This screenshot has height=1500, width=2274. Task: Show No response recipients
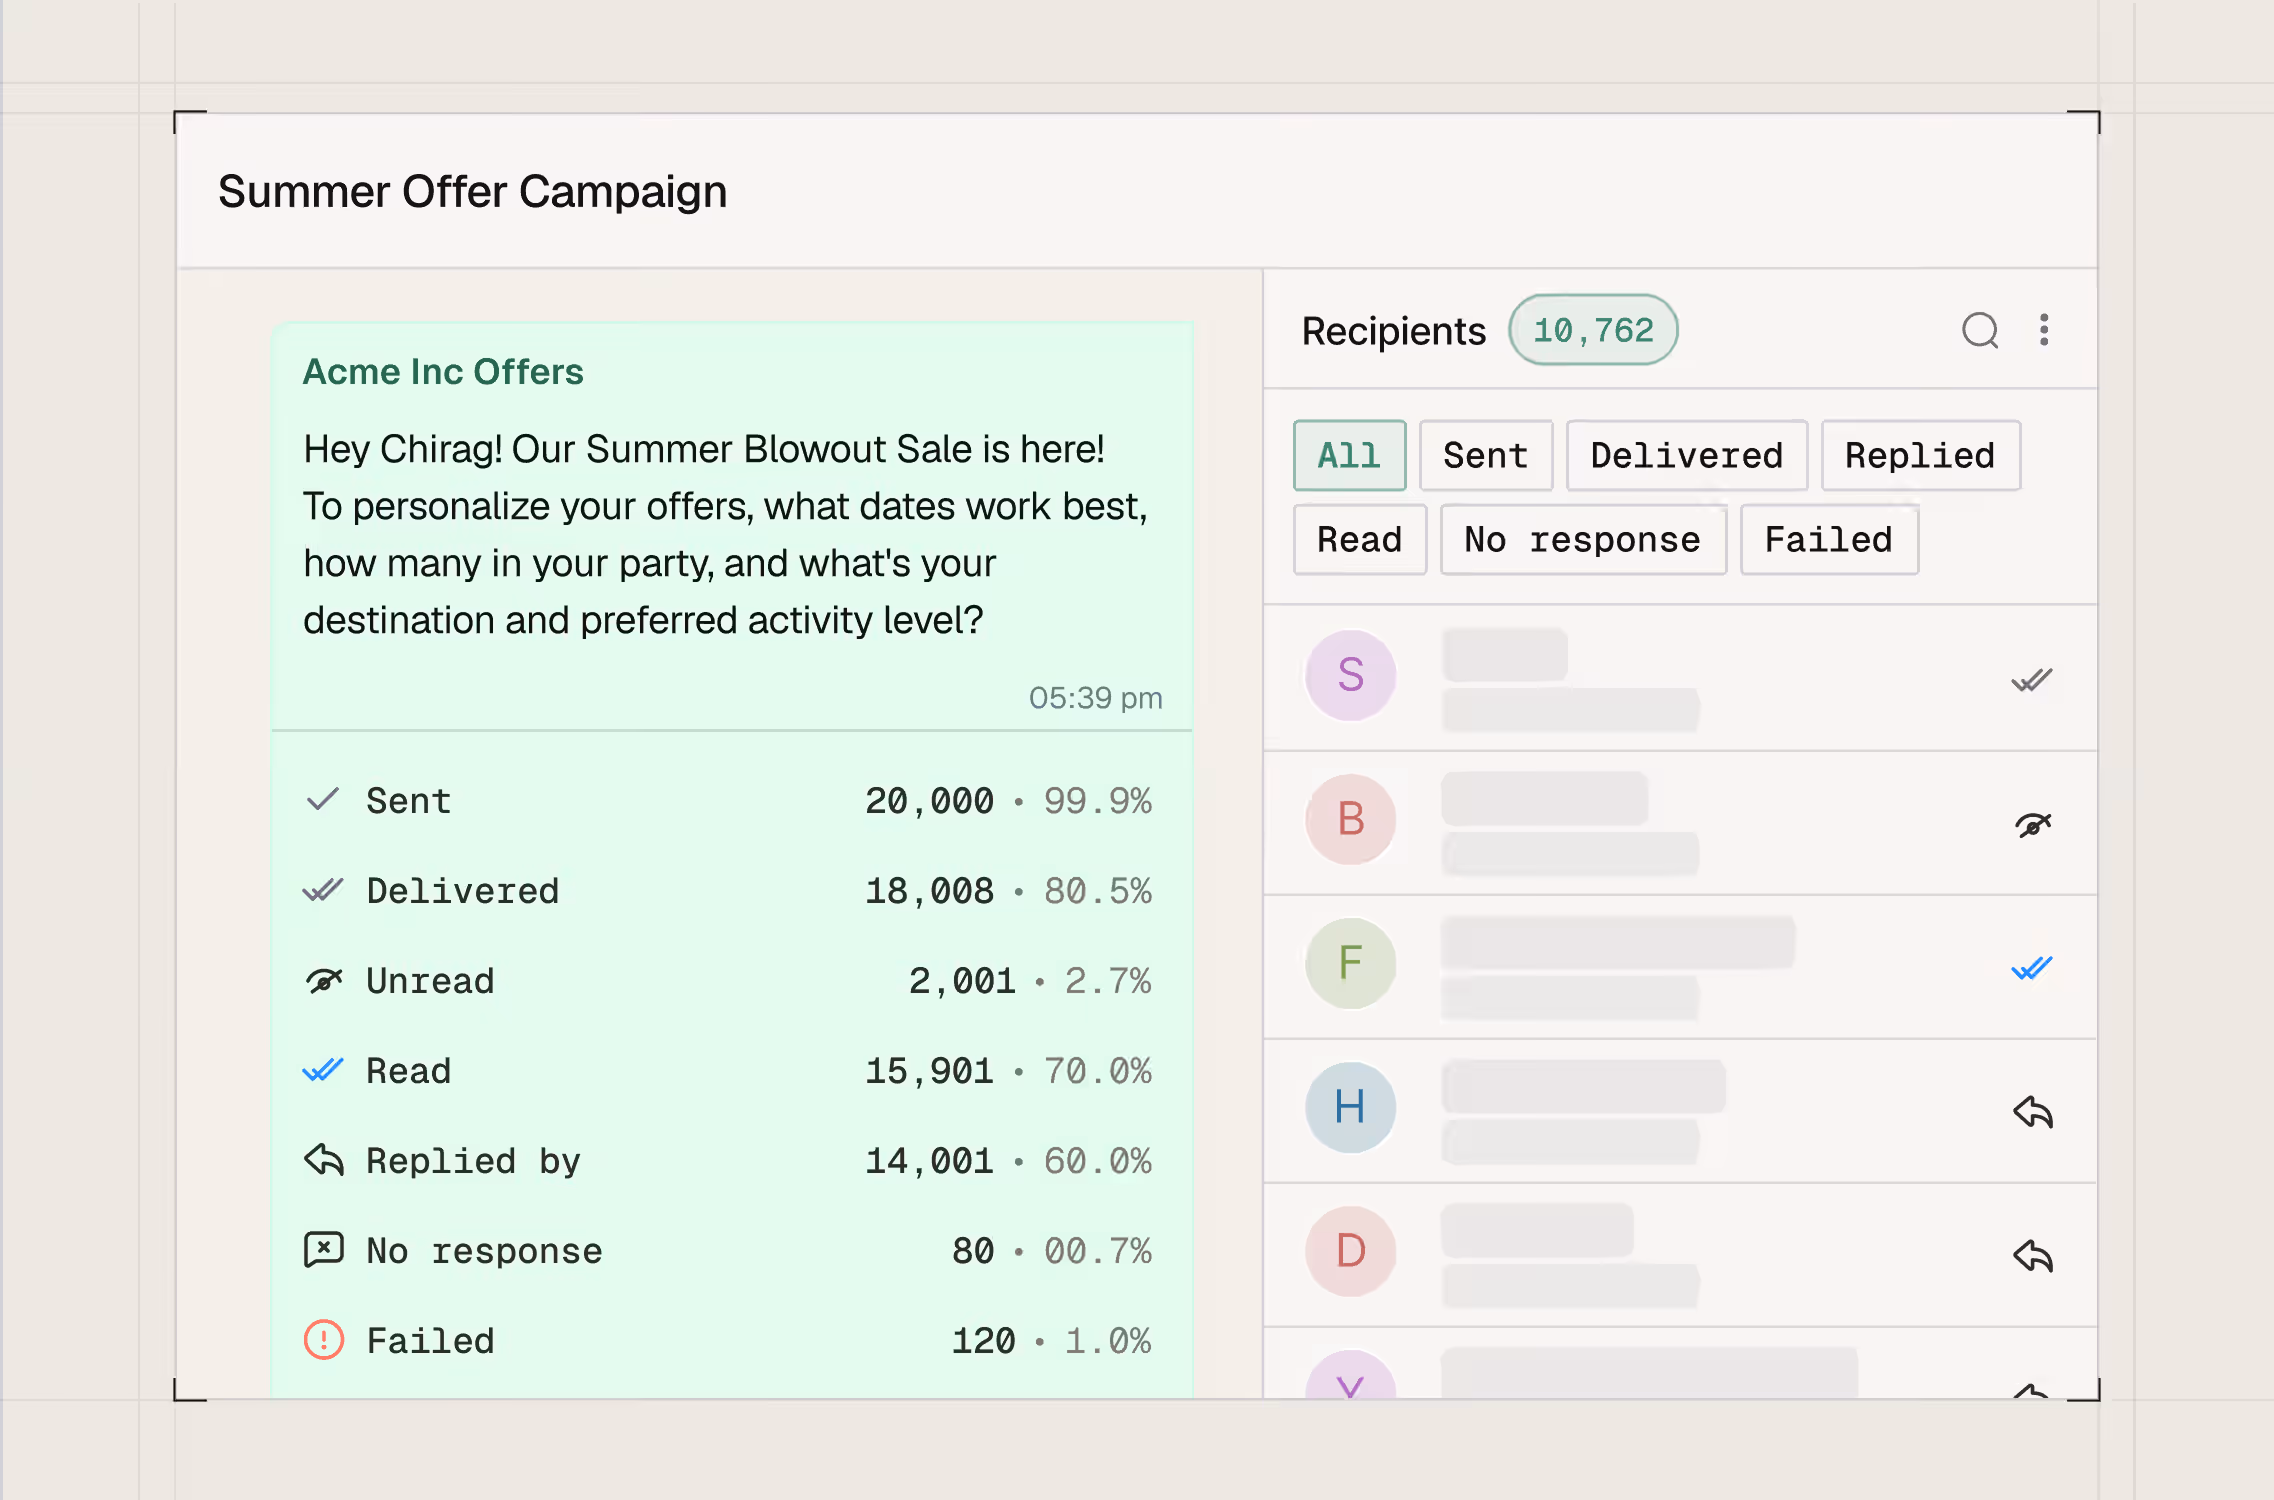click(x=1582, y=540)
